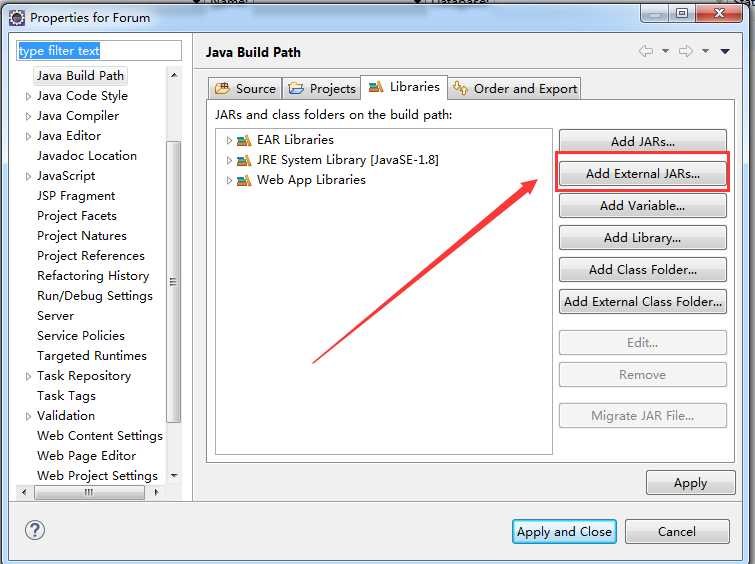755x564 pixels.
Task: Click the JRE System Library icon
Action: click(244, 160)
